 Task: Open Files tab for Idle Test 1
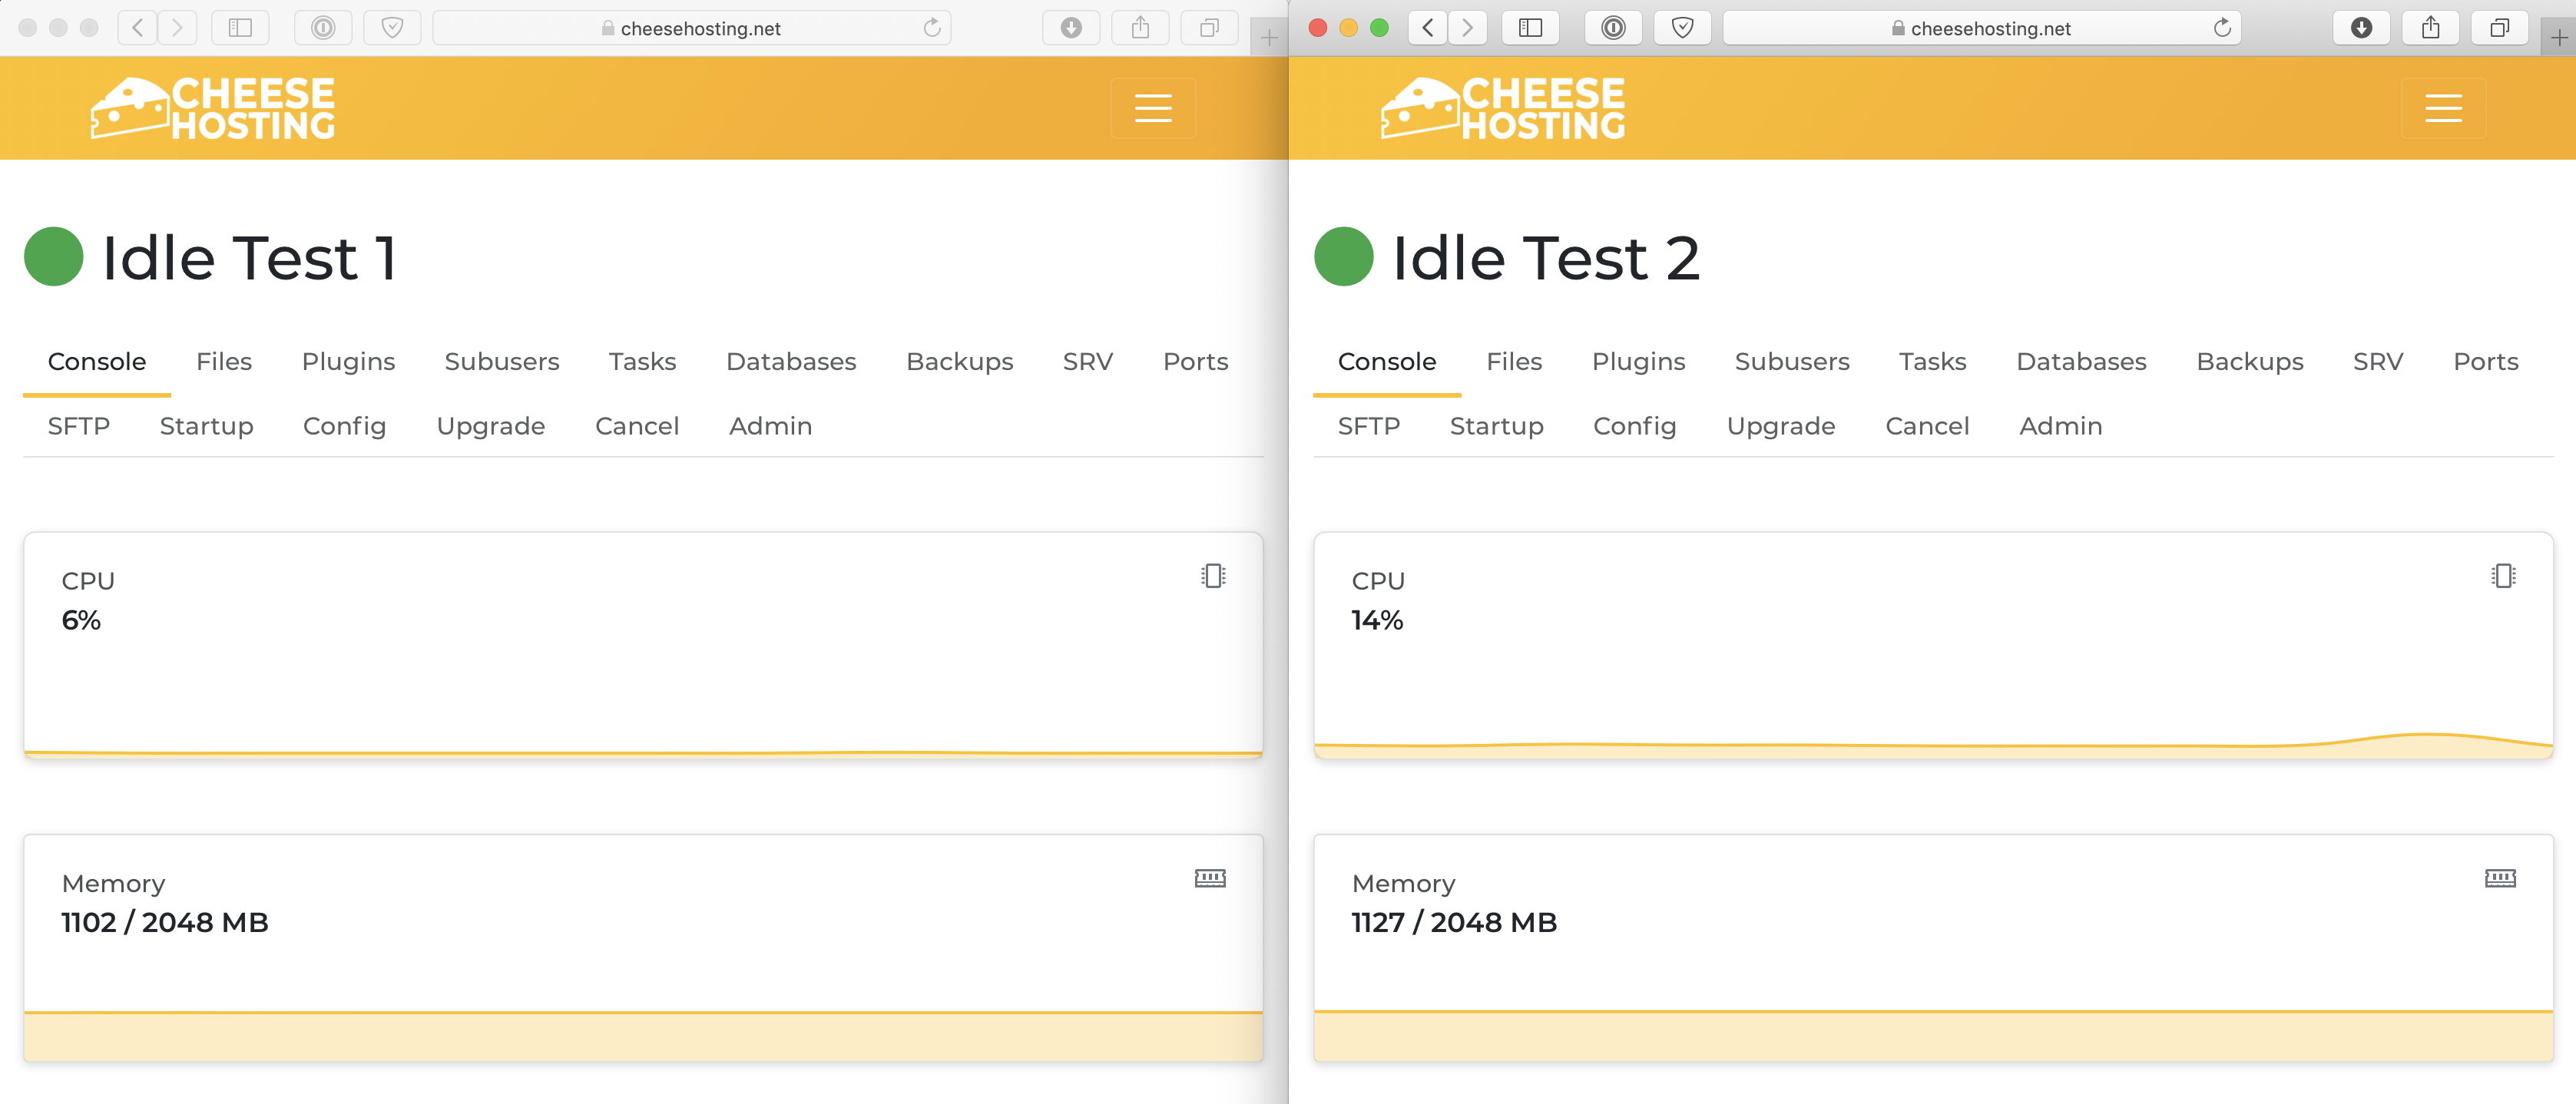(x=224, y=362)
